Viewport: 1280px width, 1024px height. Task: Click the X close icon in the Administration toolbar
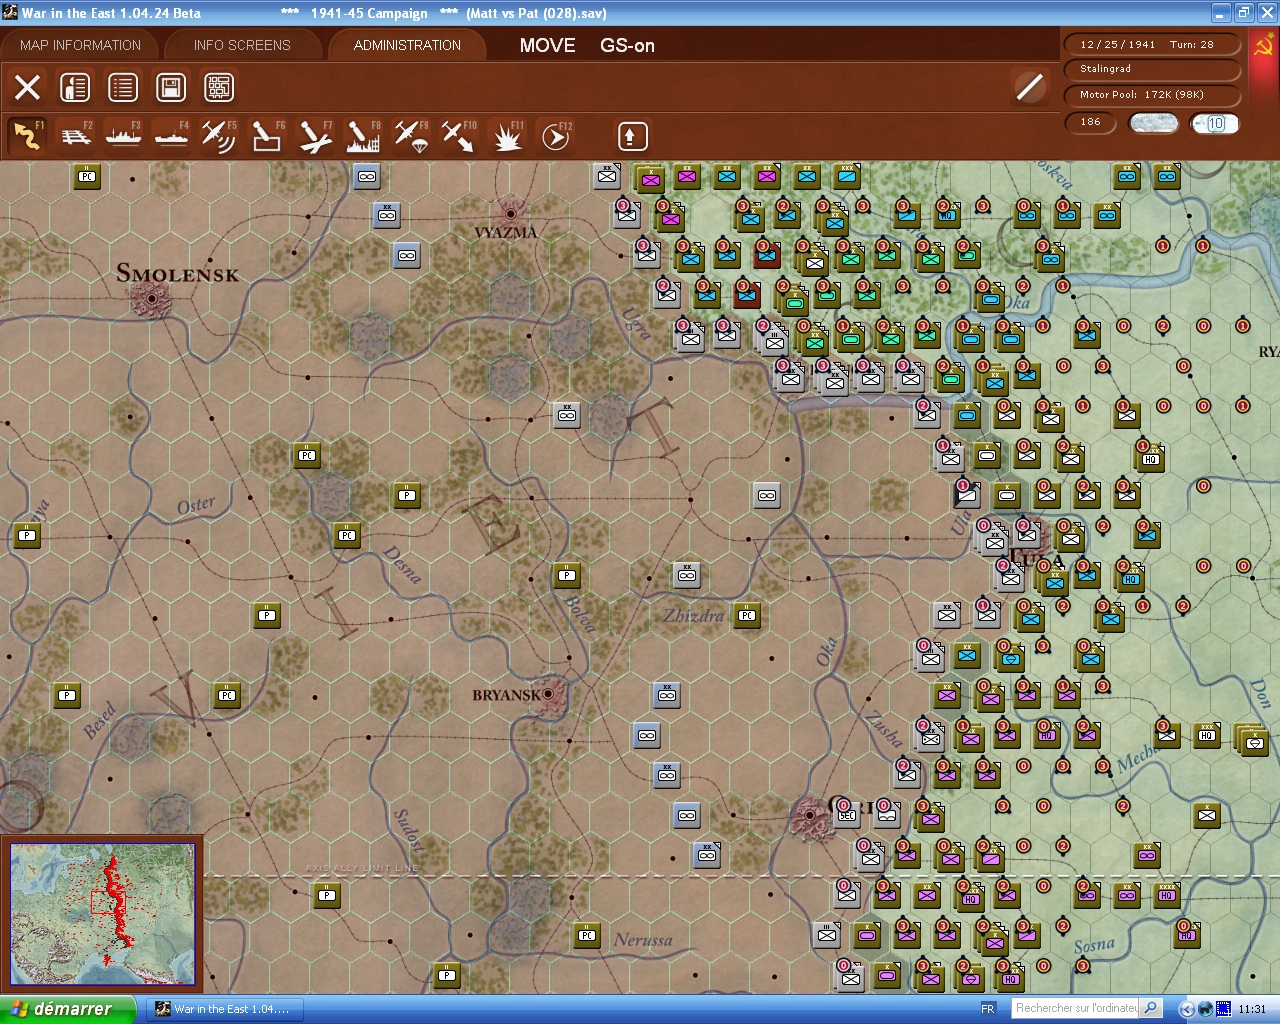[x=27, y=87]
